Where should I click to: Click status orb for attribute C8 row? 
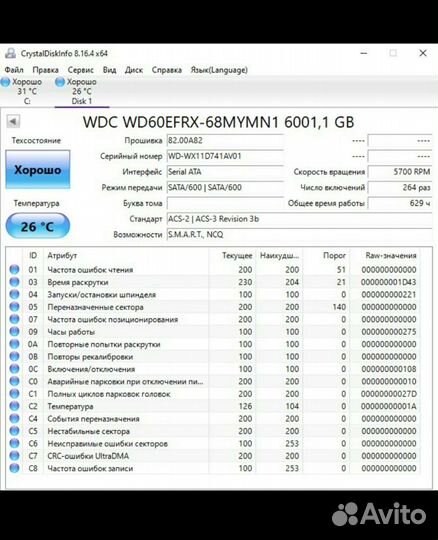14,468
